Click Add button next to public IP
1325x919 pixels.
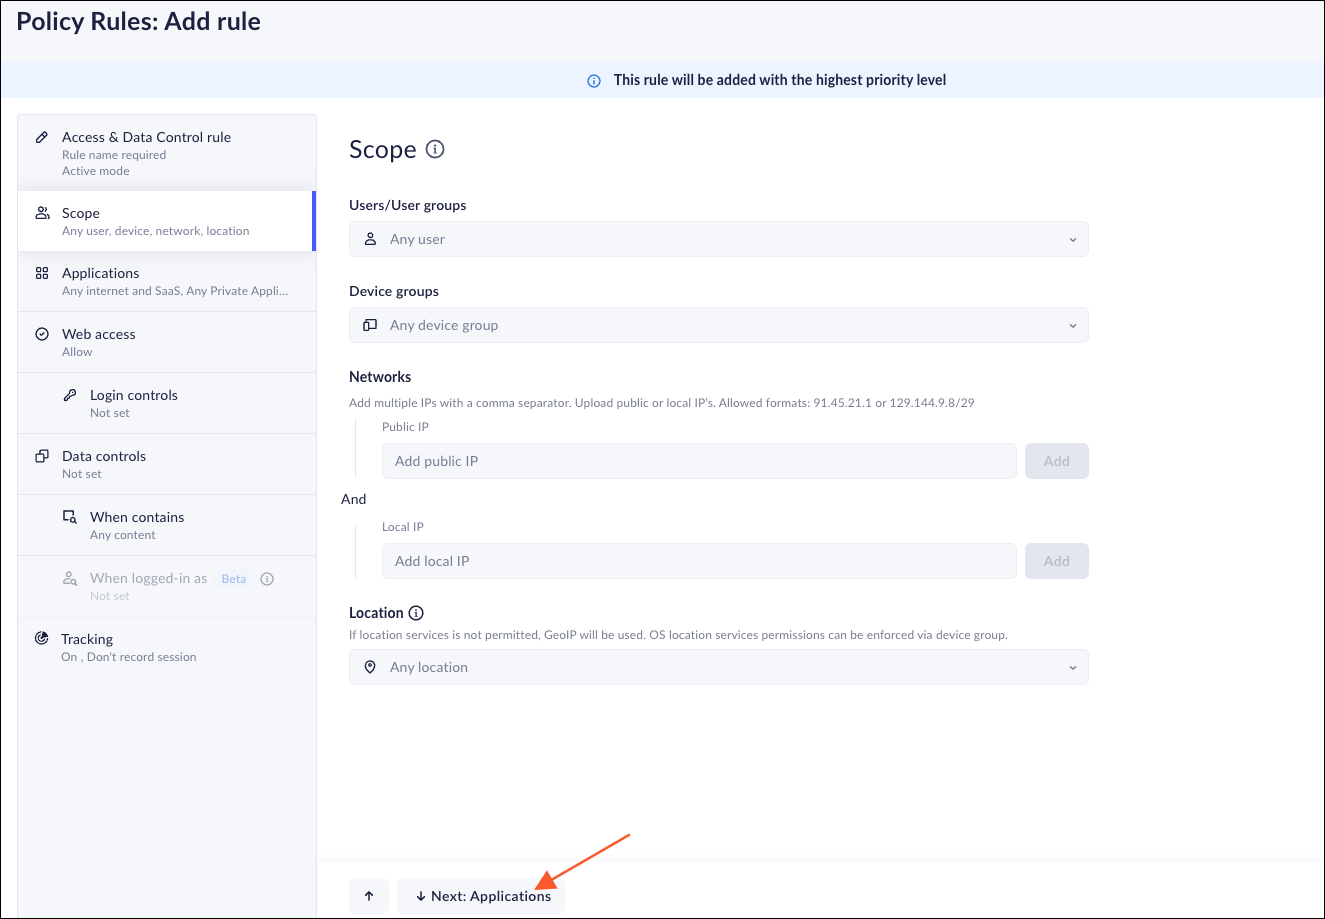pos(1056,462)
